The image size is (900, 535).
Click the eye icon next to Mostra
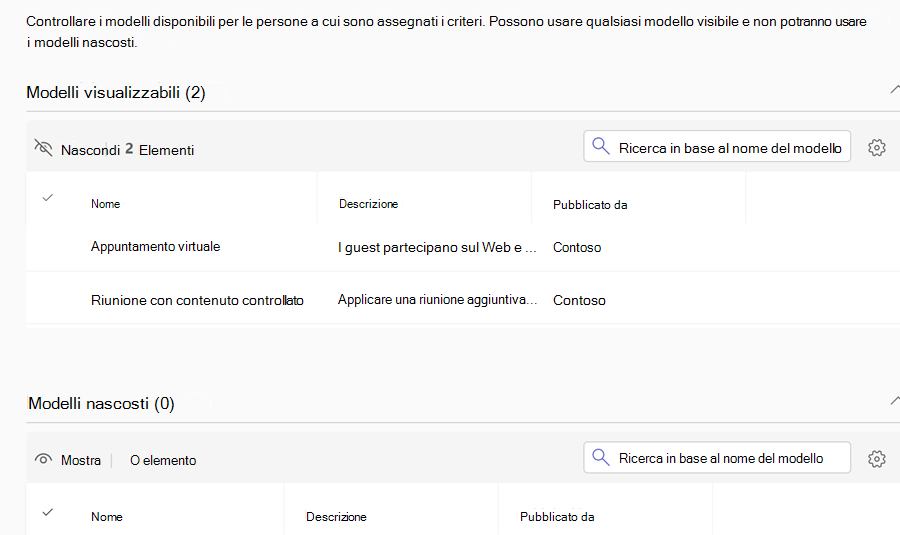[43, 459]
